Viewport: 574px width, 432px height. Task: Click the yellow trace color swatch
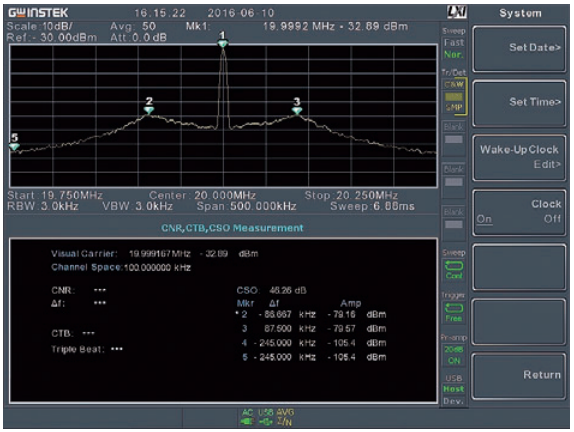click(x=454, y=97)
